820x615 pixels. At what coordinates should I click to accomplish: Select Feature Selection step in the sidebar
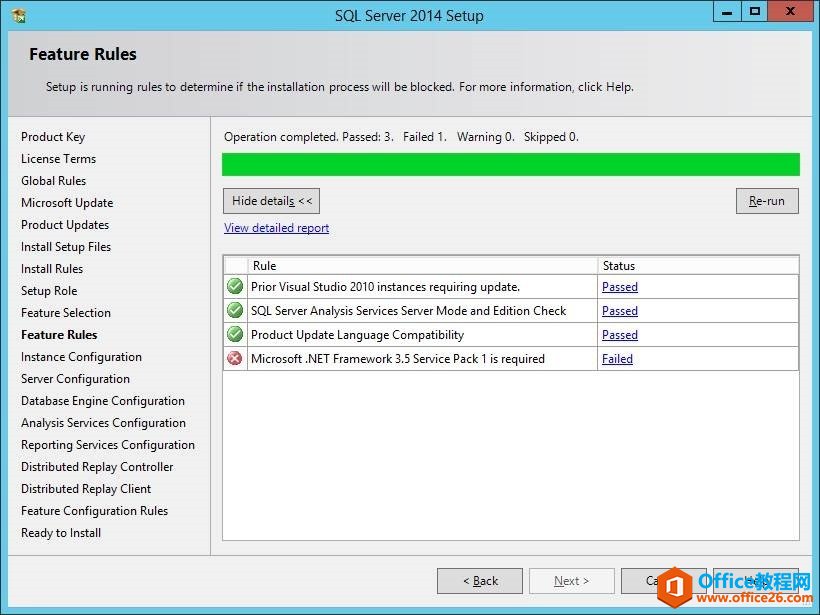point(66,313)
